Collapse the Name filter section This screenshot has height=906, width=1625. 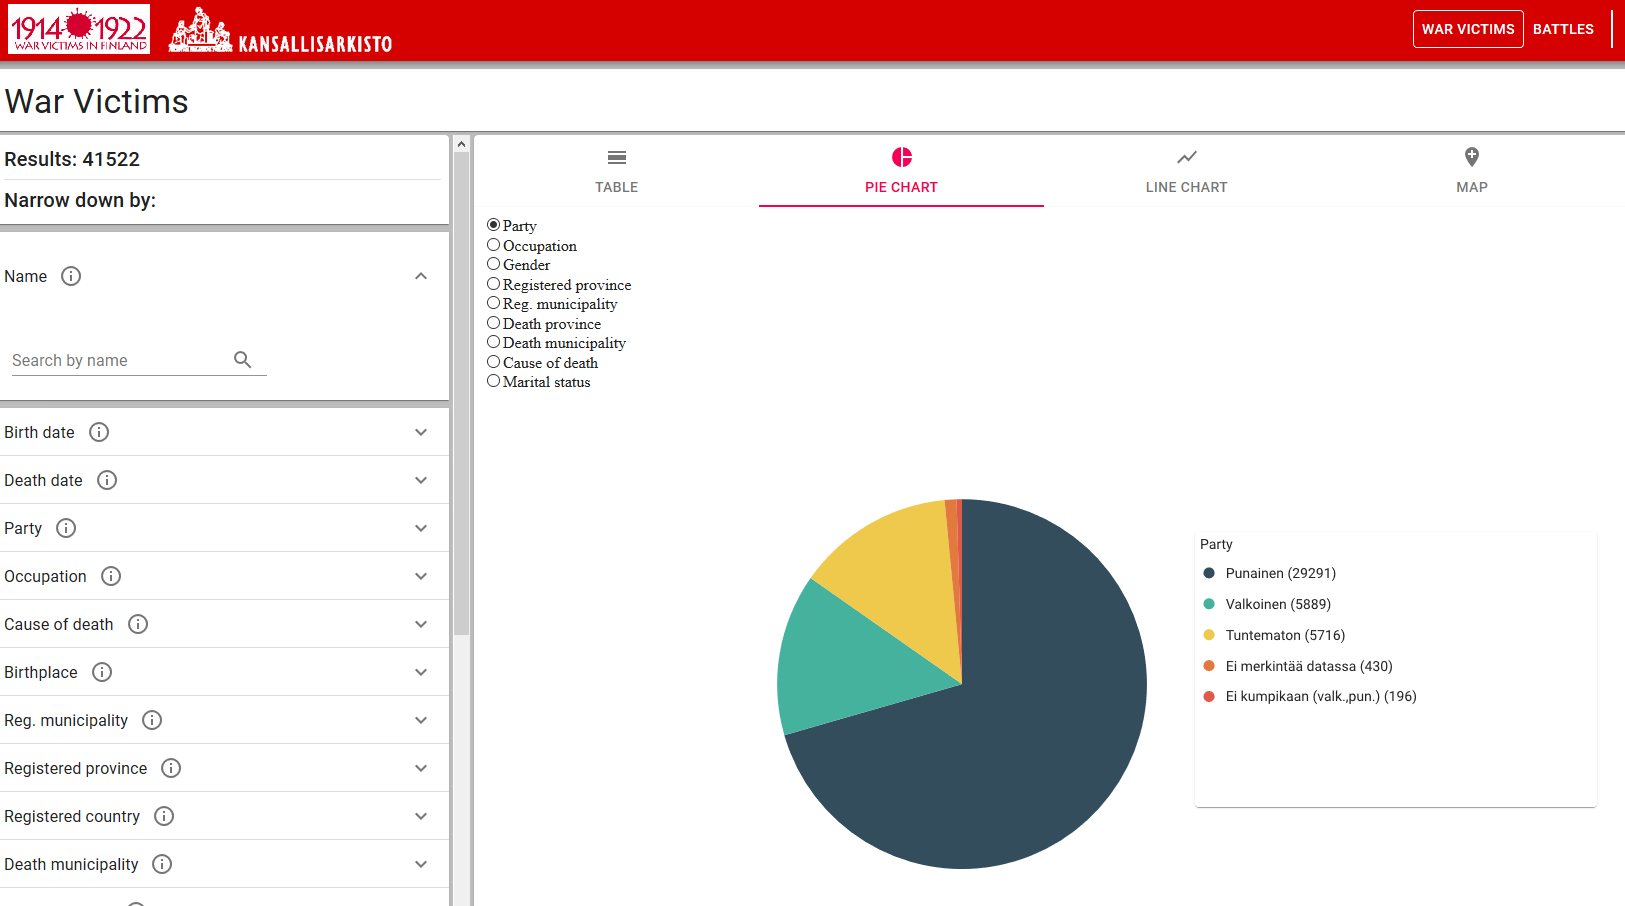point(421,276)
